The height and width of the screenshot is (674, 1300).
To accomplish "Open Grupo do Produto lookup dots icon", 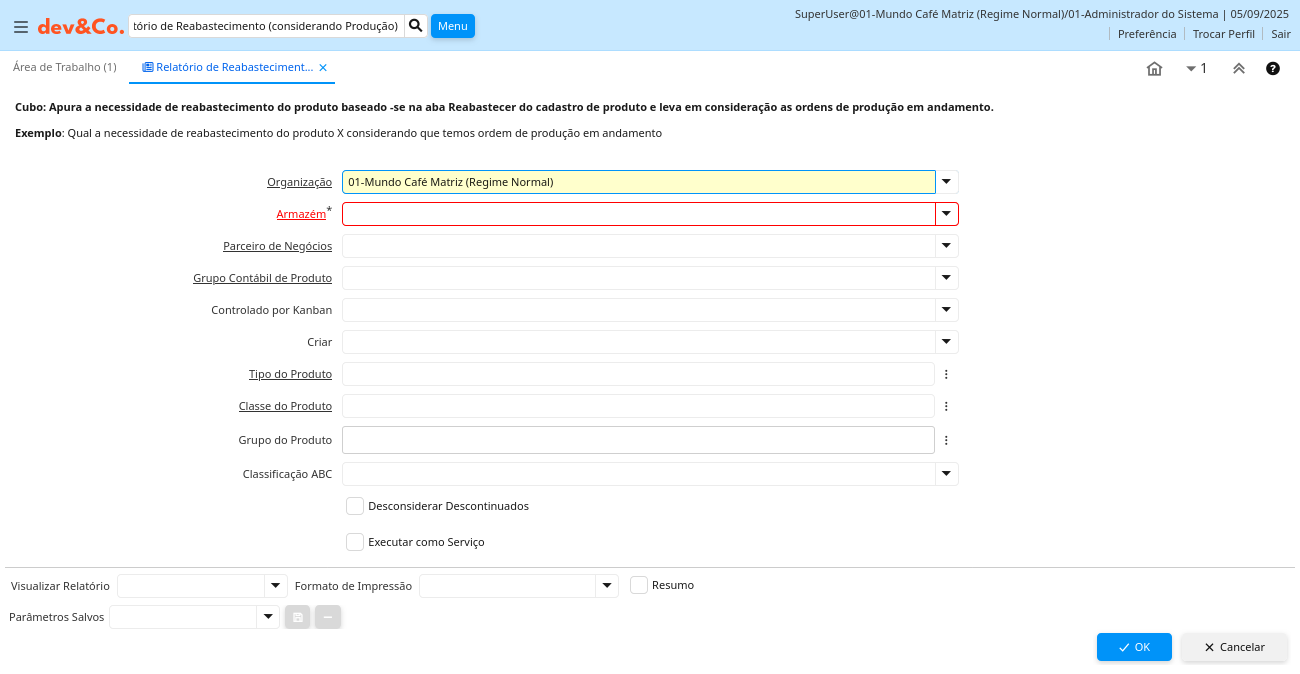I will (946, 440).
